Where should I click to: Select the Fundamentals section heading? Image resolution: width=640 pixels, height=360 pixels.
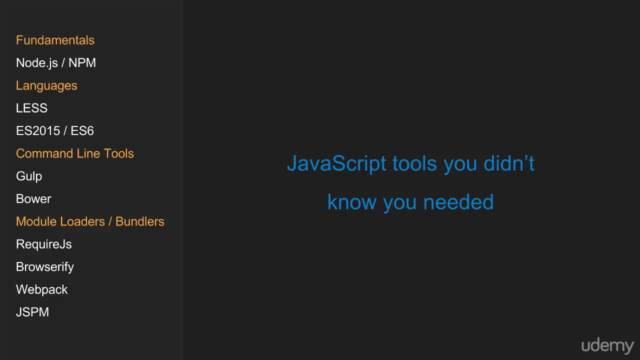pyautogui.click(x=55, y=40)
